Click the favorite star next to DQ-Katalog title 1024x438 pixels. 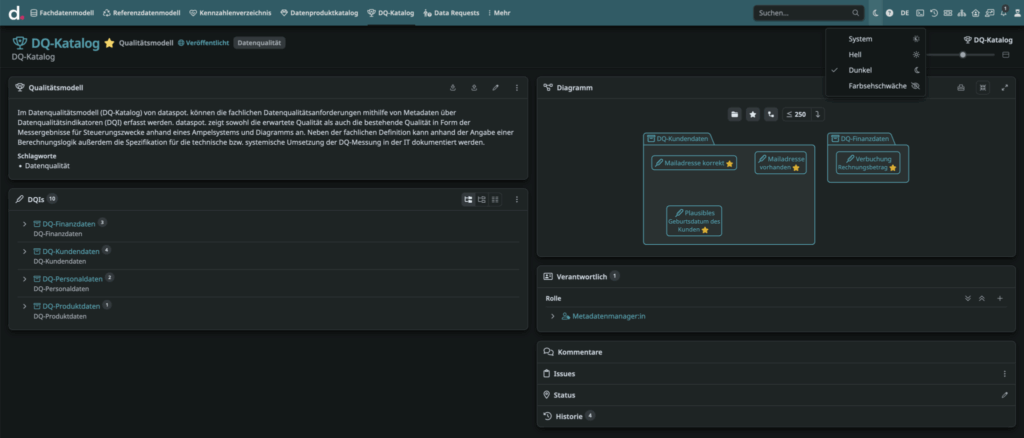coord(109,43)
